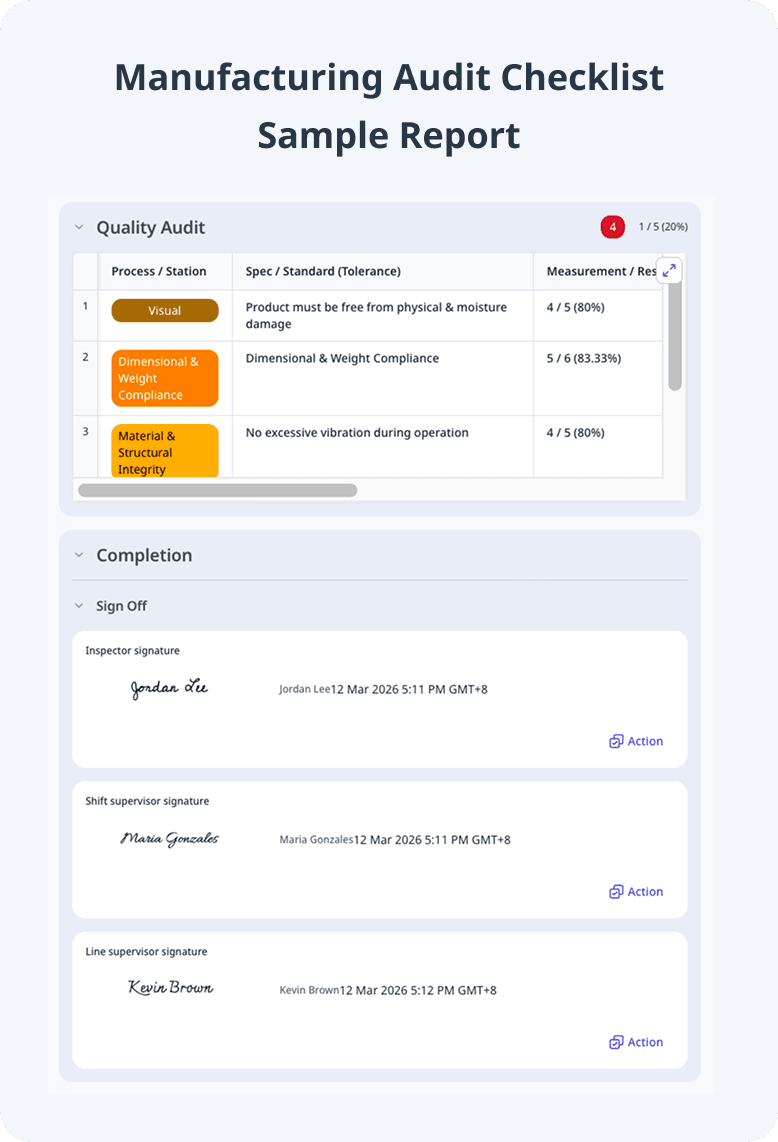Click Maria Gonzales timestamp 5:11 PM

click(432, 840)
